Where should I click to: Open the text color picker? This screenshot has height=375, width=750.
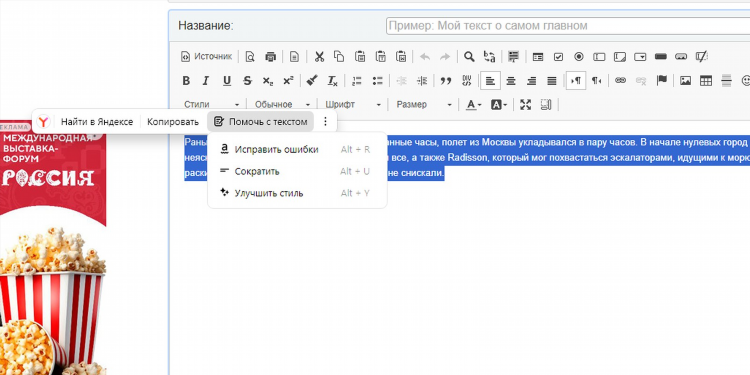pos(474,104)
